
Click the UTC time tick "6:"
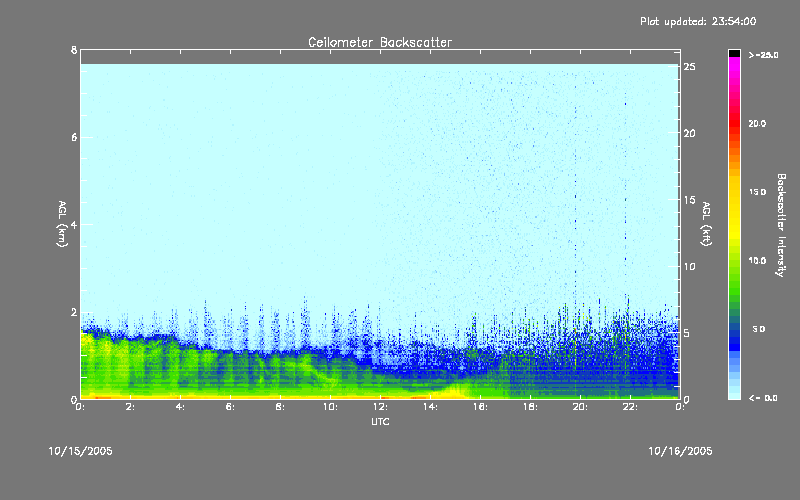[231, 407]
